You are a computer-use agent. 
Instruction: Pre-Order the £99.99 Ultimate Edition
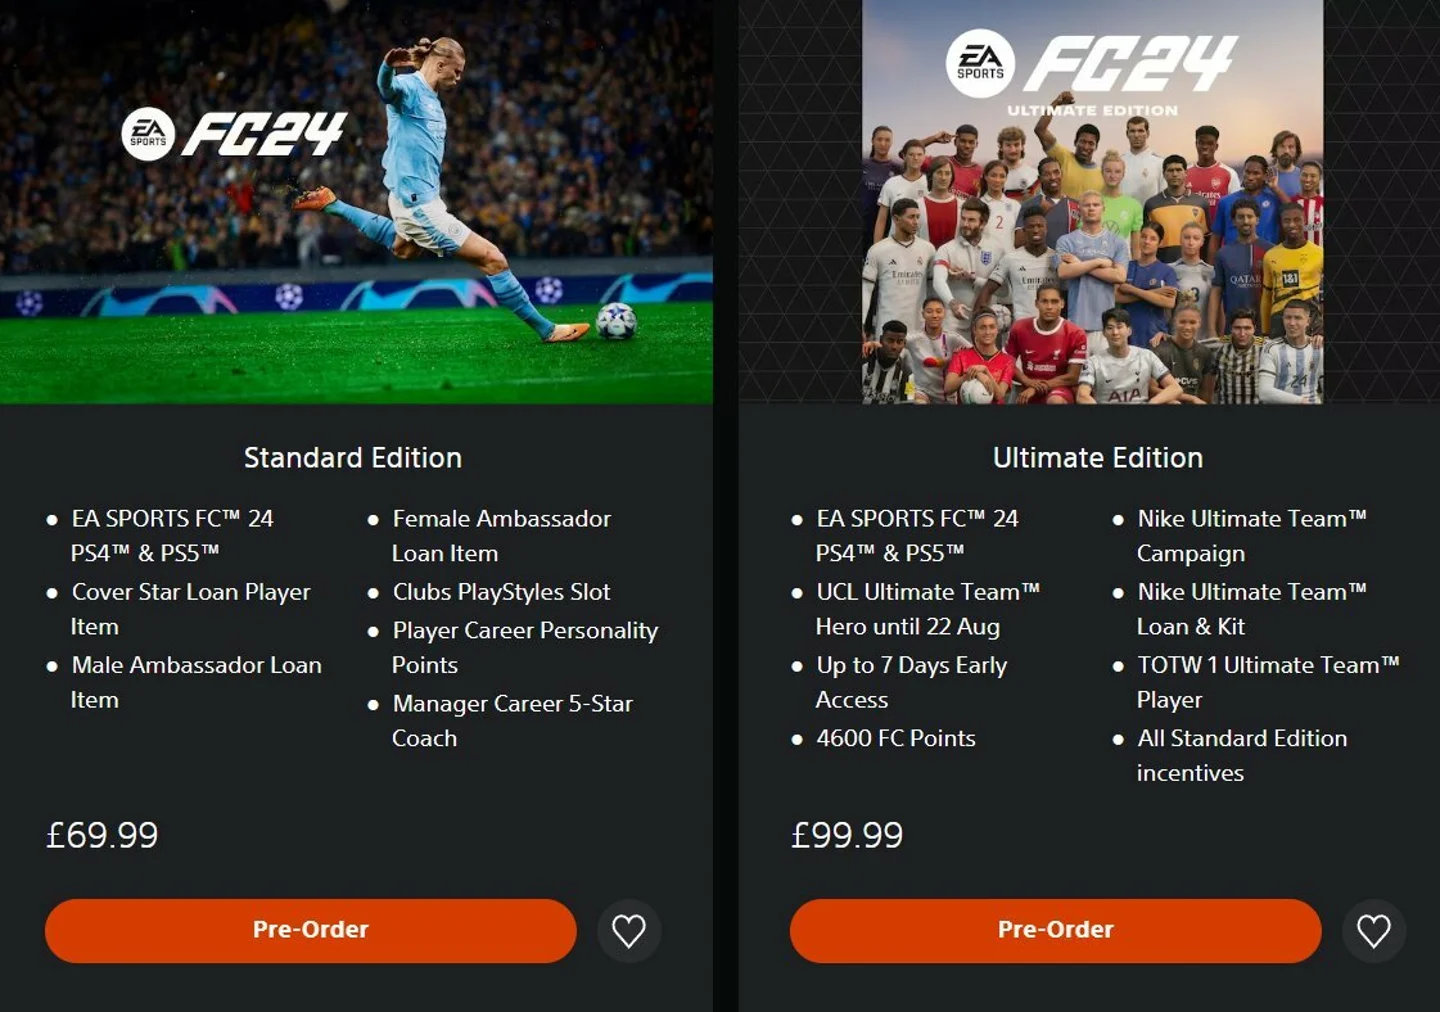coord(1056,931)
